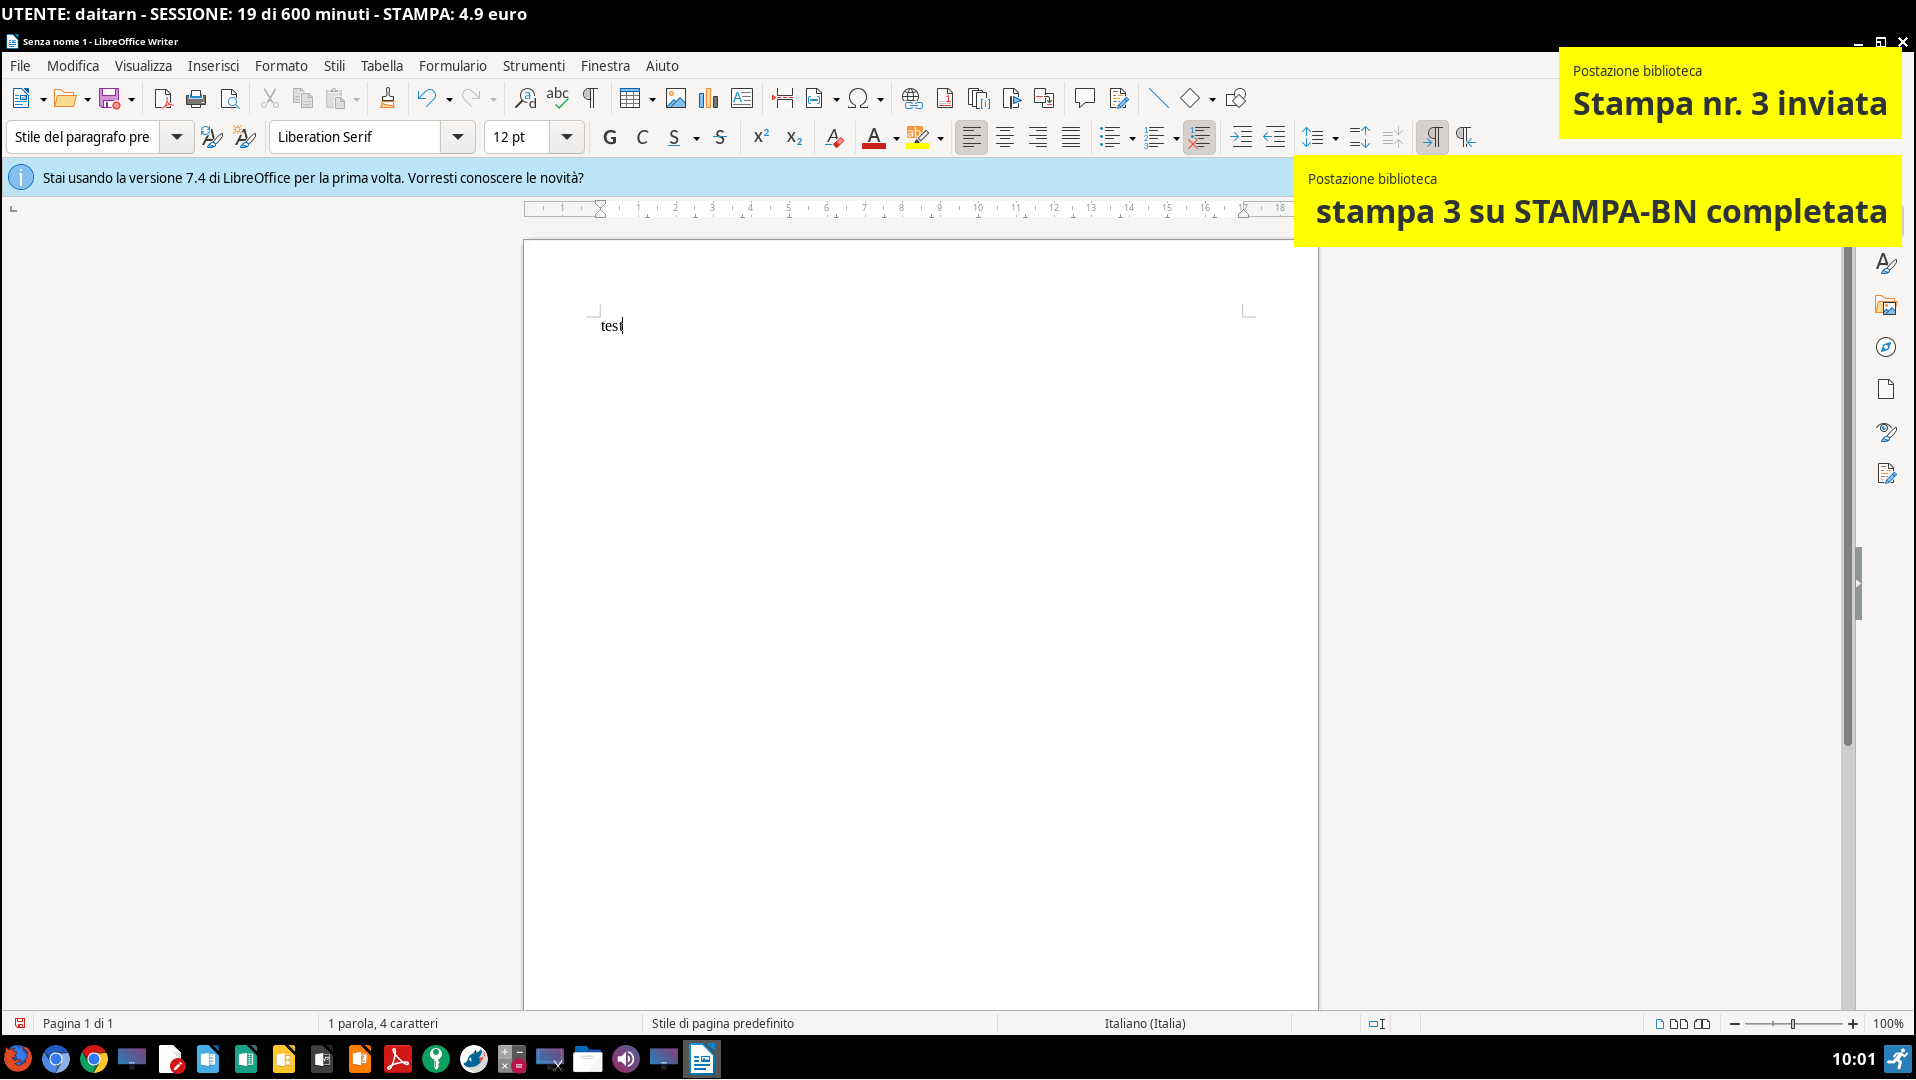Open Liberation Serif font name dropdown
Screen dimensions: 1916x1080
(x=458, y=137)
